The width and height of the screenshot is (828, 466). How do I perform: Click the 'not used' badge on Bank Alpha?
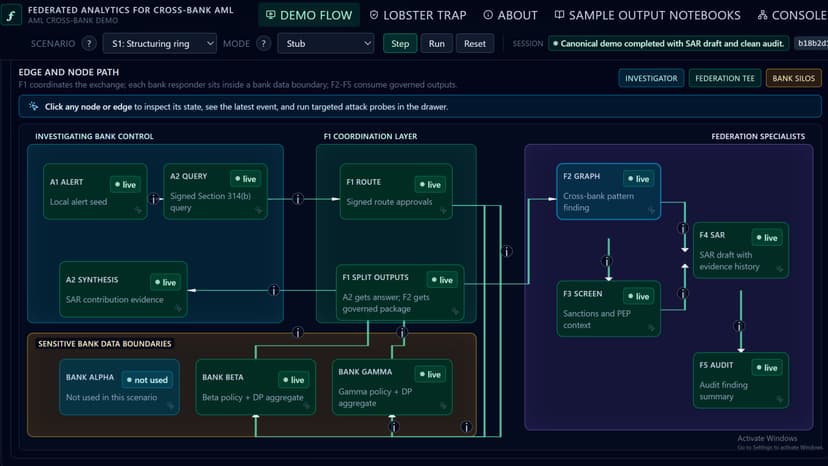[147, 379]
